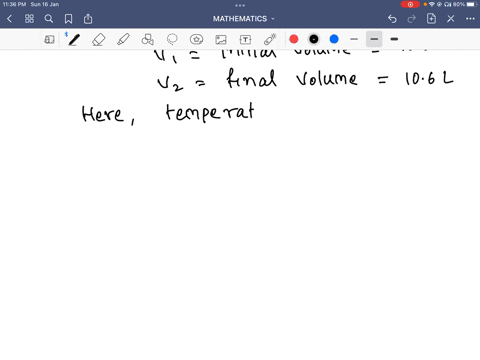This screenshot has height=360, width=480.
Task: Toggle the read-only page mode icon
Action: coord(49,40)
